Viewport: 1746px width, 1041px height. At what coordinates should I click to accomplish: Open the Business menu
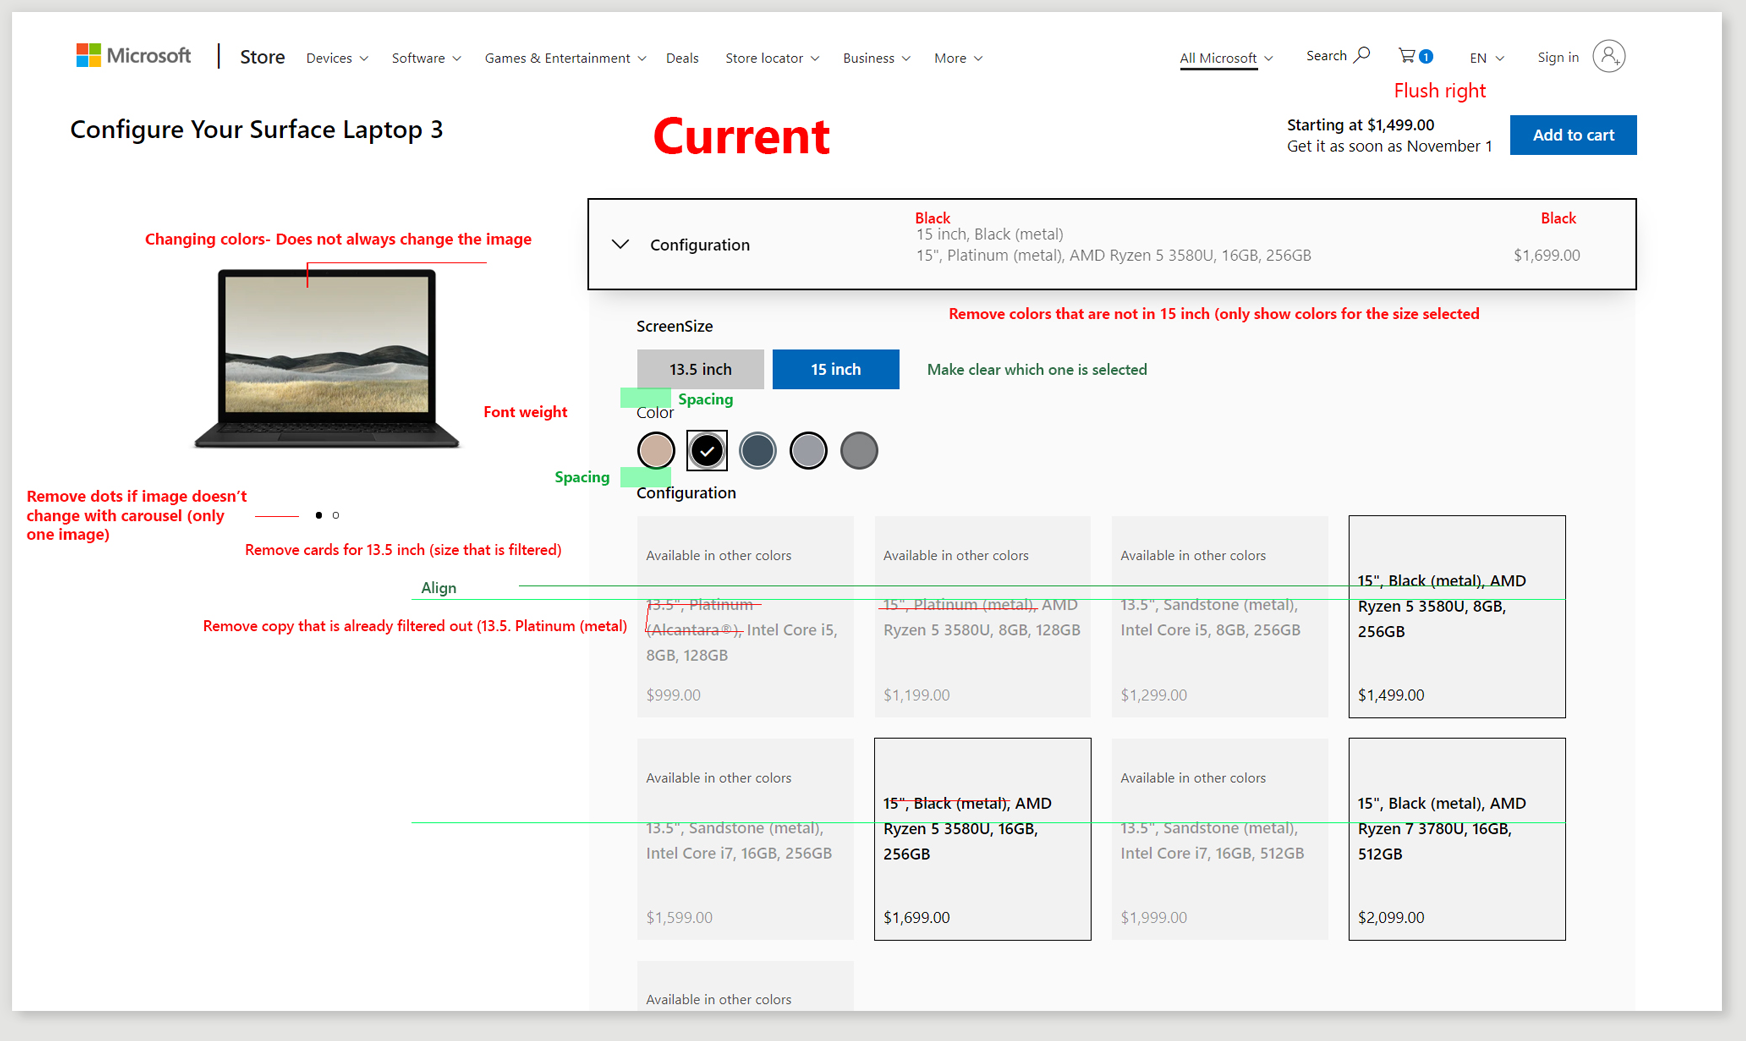(x=876, y=58)
